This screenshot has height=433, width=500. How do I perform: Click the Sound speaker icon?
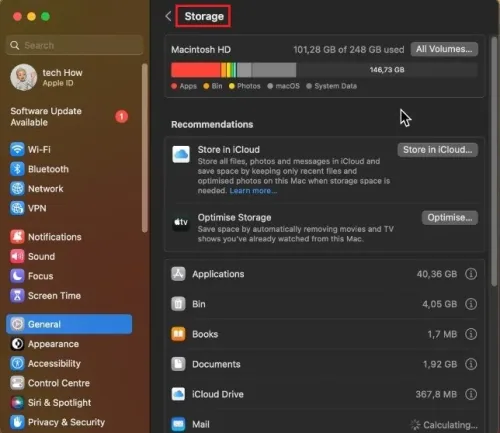(x=17, y=256)
